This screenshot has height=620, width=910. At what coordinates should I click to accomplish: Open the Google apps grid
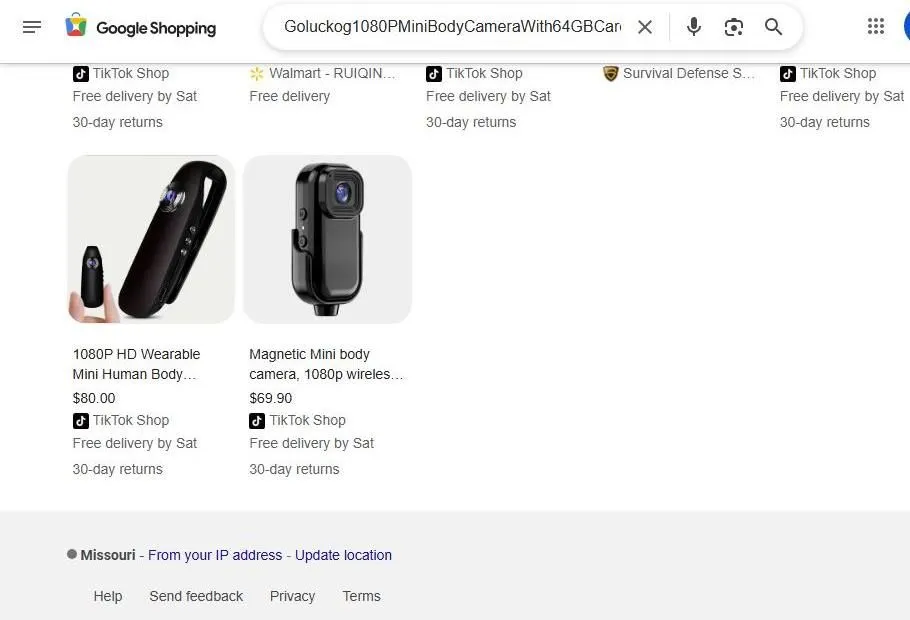[876, 26]
